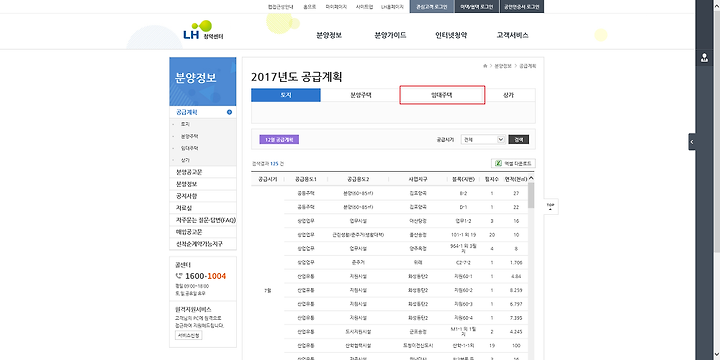This screenshot has width=720, height=360.
Task: Click the table scroll-up arrow
Action: tap(531, 178)
